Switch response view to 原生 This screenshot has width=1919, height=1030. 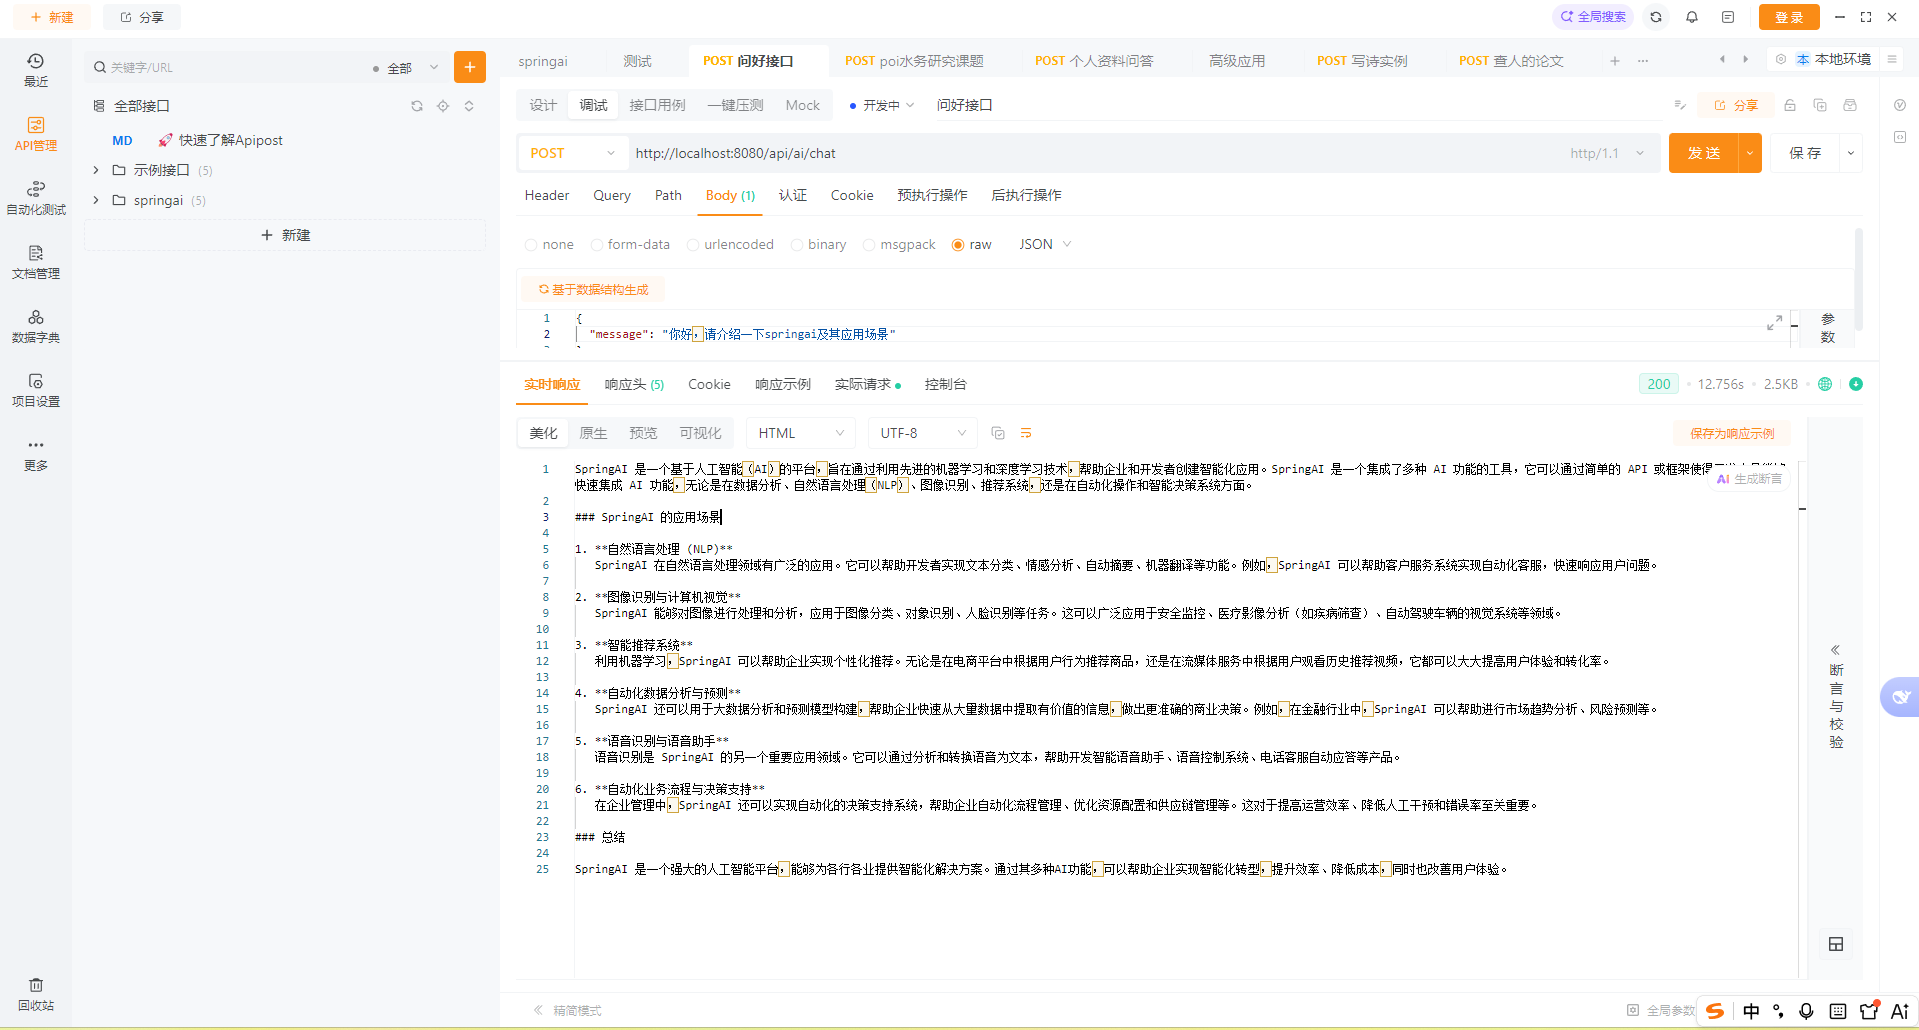coord(593,433)
